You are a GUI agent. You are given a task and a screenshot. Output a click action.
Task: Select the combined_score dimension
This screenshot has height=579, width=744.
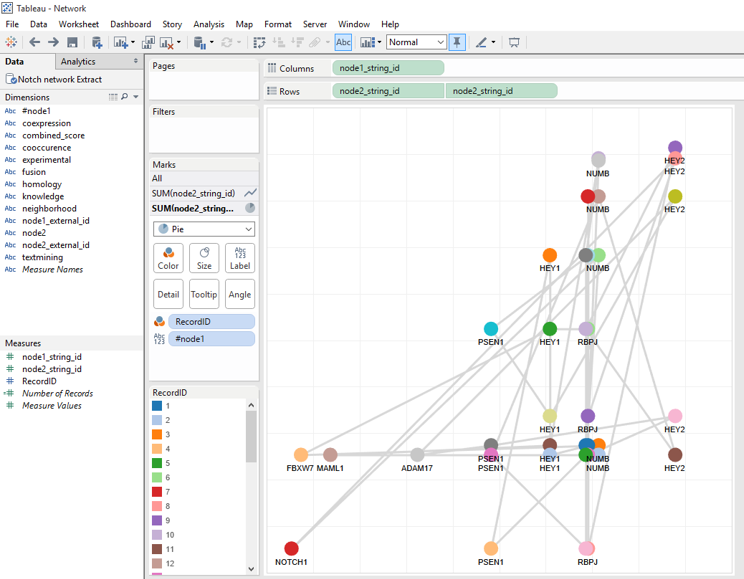coord(53,135)
